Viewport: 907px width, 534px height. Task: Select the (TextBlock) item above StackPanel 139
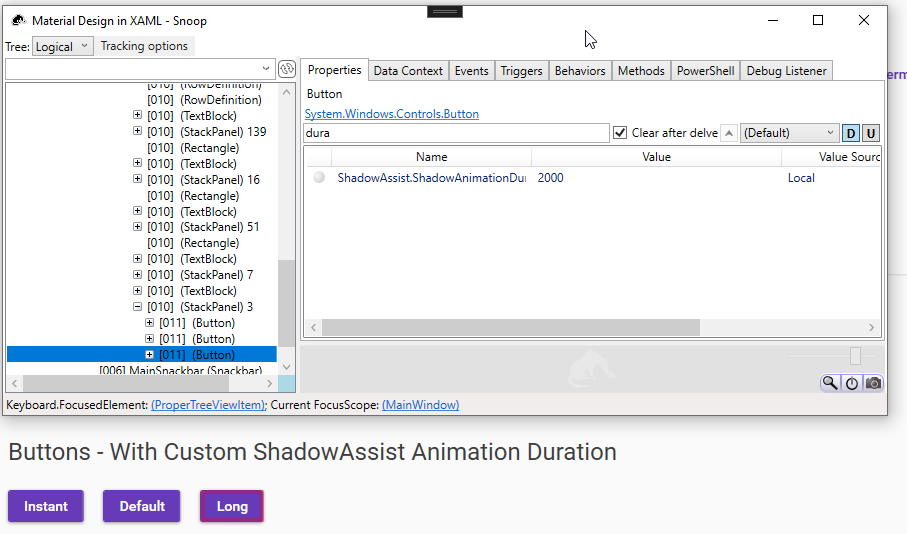[x=191, y=116]
